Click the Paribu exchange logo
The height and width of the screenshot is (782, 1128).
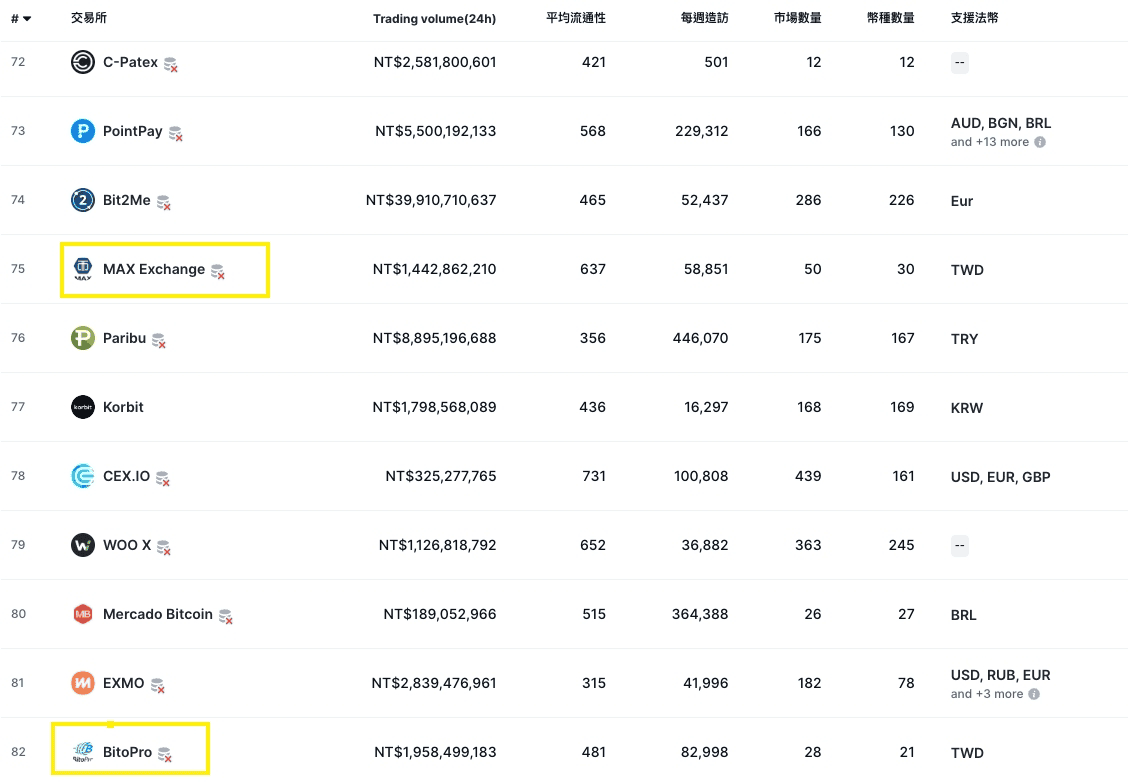pyautogui.click(x=83, y=338)
